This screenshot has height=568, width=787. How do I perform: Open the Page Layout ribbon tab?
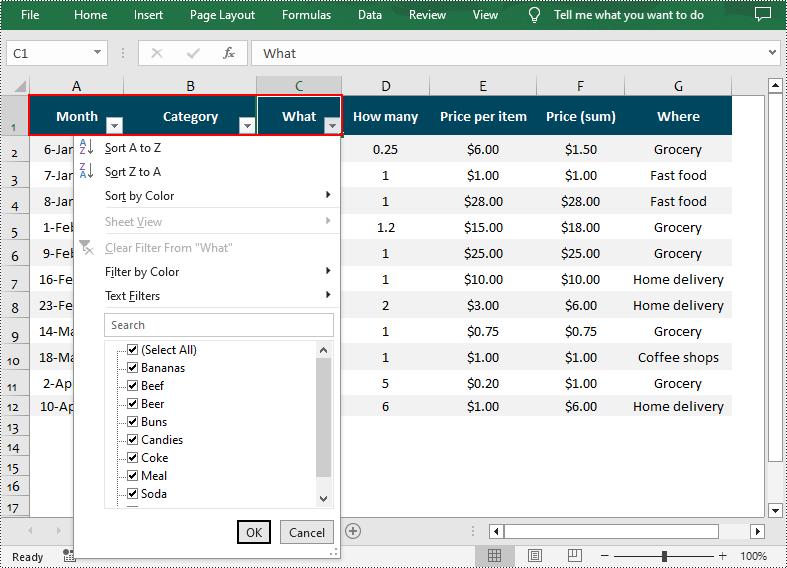222,15
